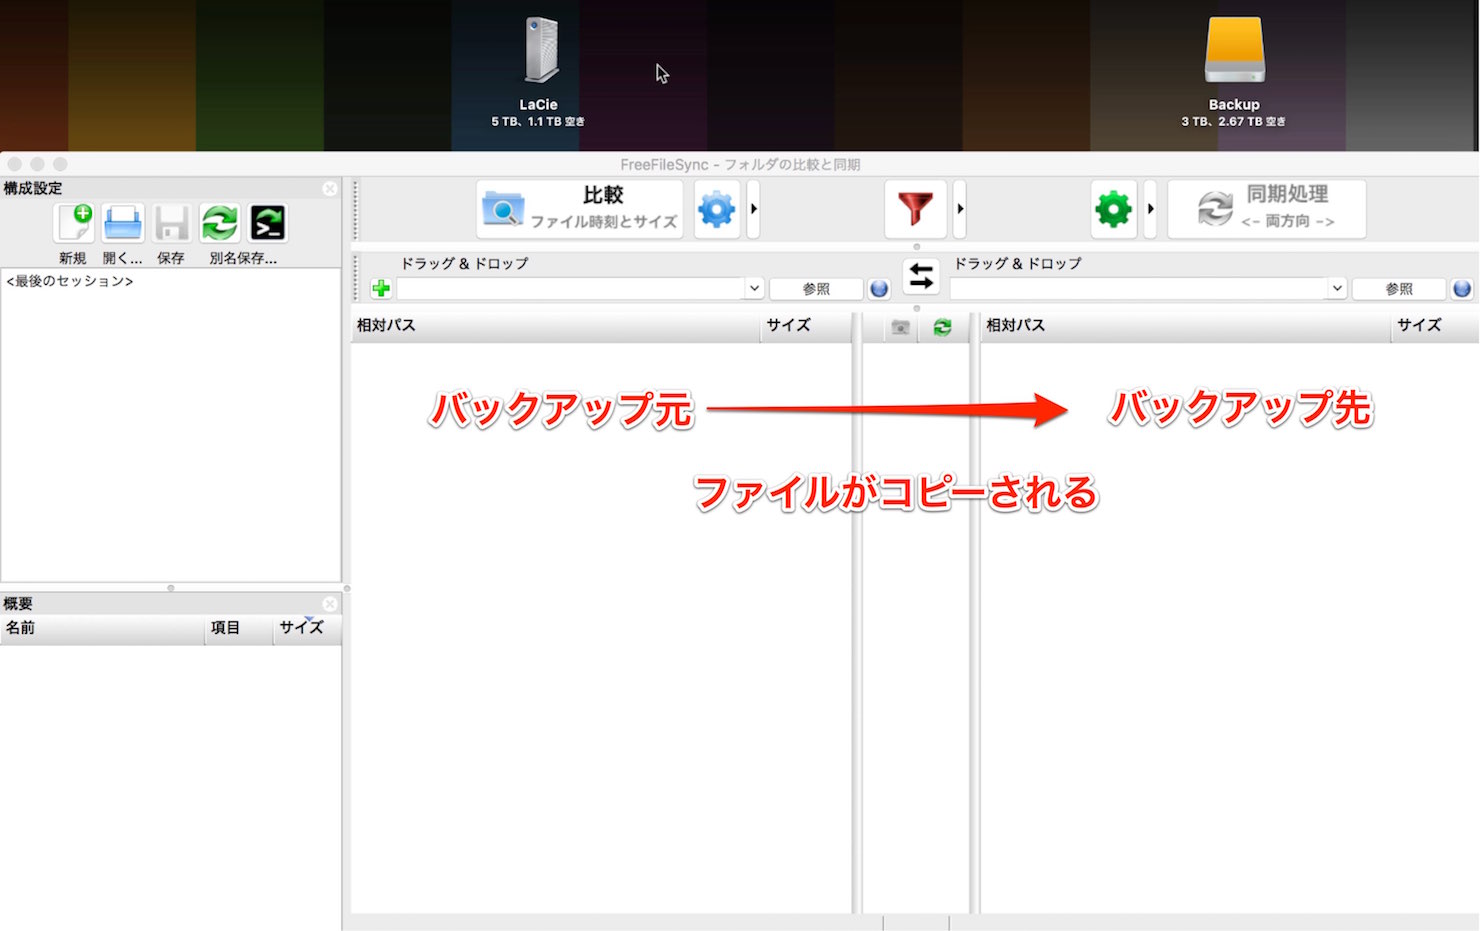Viewport: 1480px width, 931px height.
Task: Click the left folder path input field
Action: 570,289
